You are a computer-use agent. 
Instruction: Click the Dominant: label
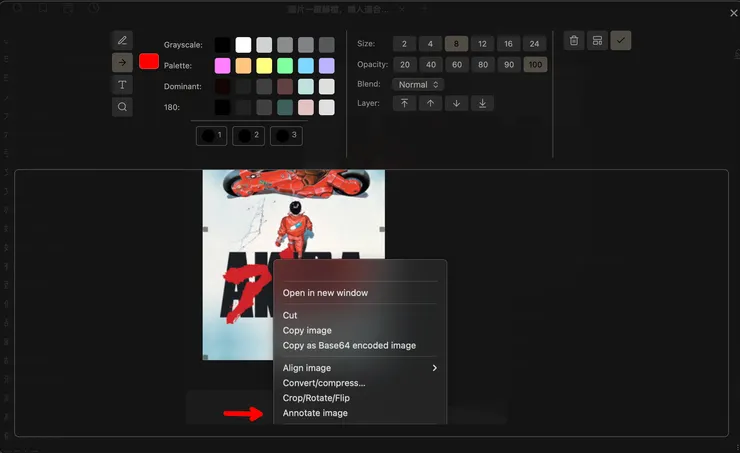(x=183, y=86)
